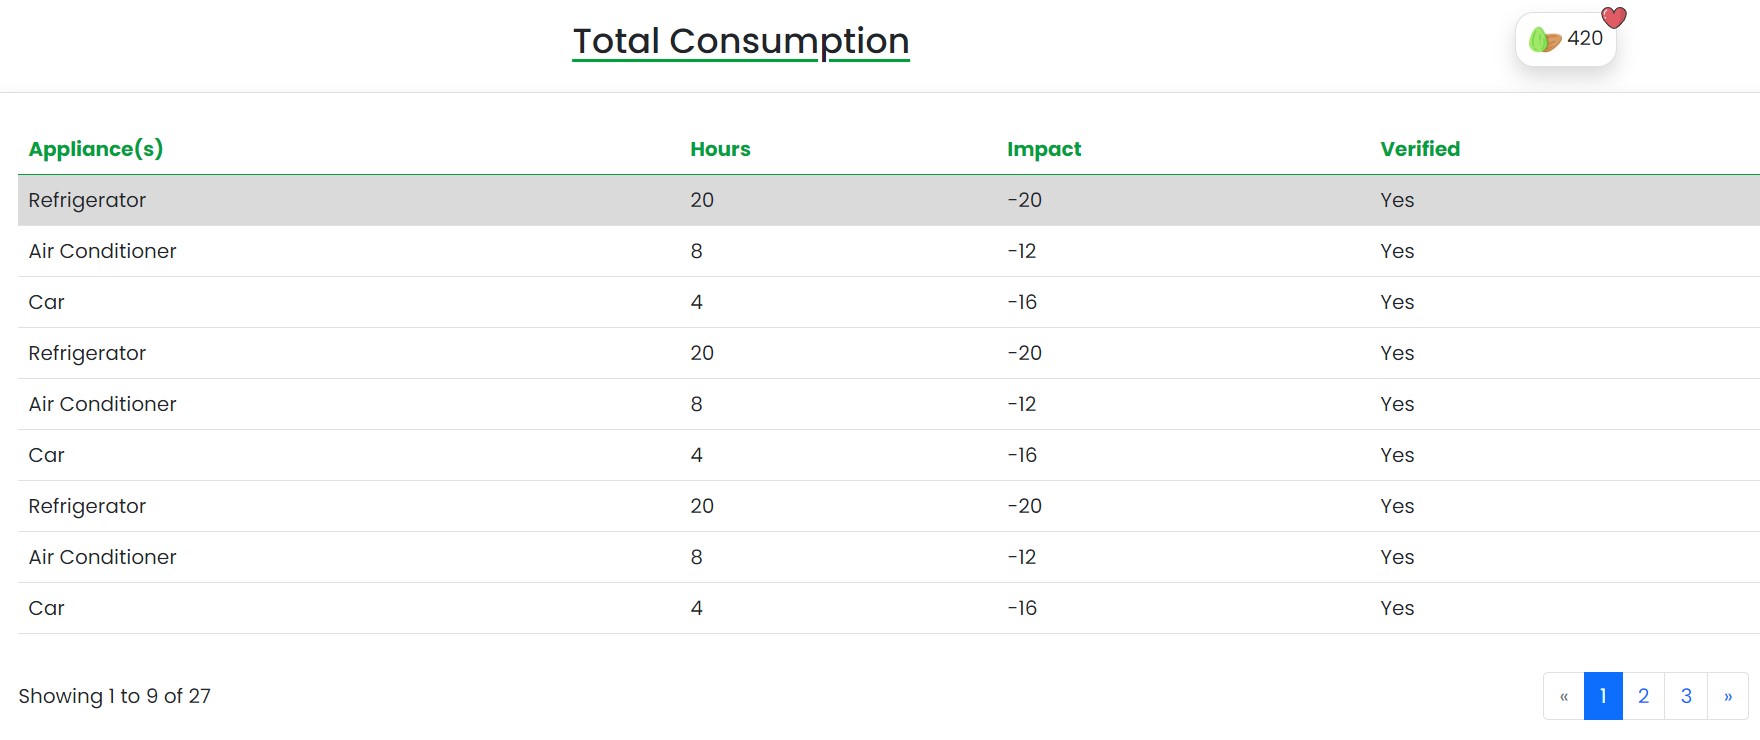Screen dimensions: 1760x740
Task: Click the Total Consumption heading
Action: point(740,41)
